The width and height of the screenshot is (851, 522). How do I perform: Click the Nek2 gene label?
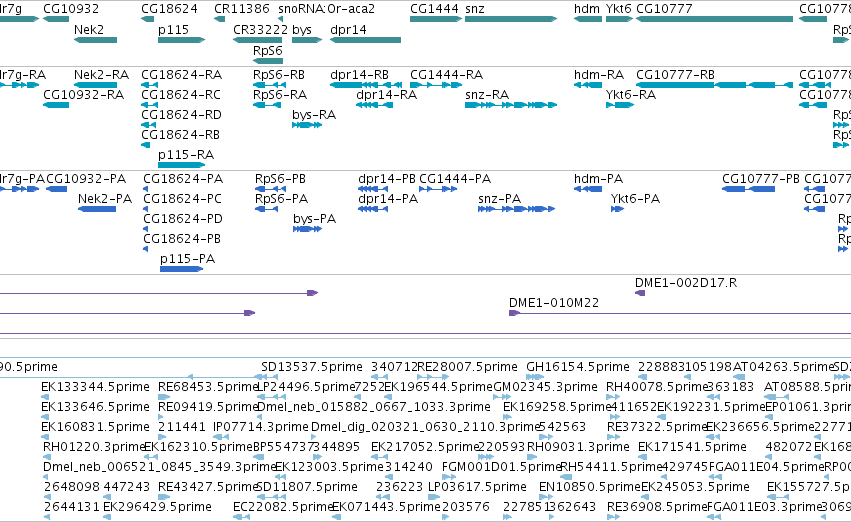[88, 29]
